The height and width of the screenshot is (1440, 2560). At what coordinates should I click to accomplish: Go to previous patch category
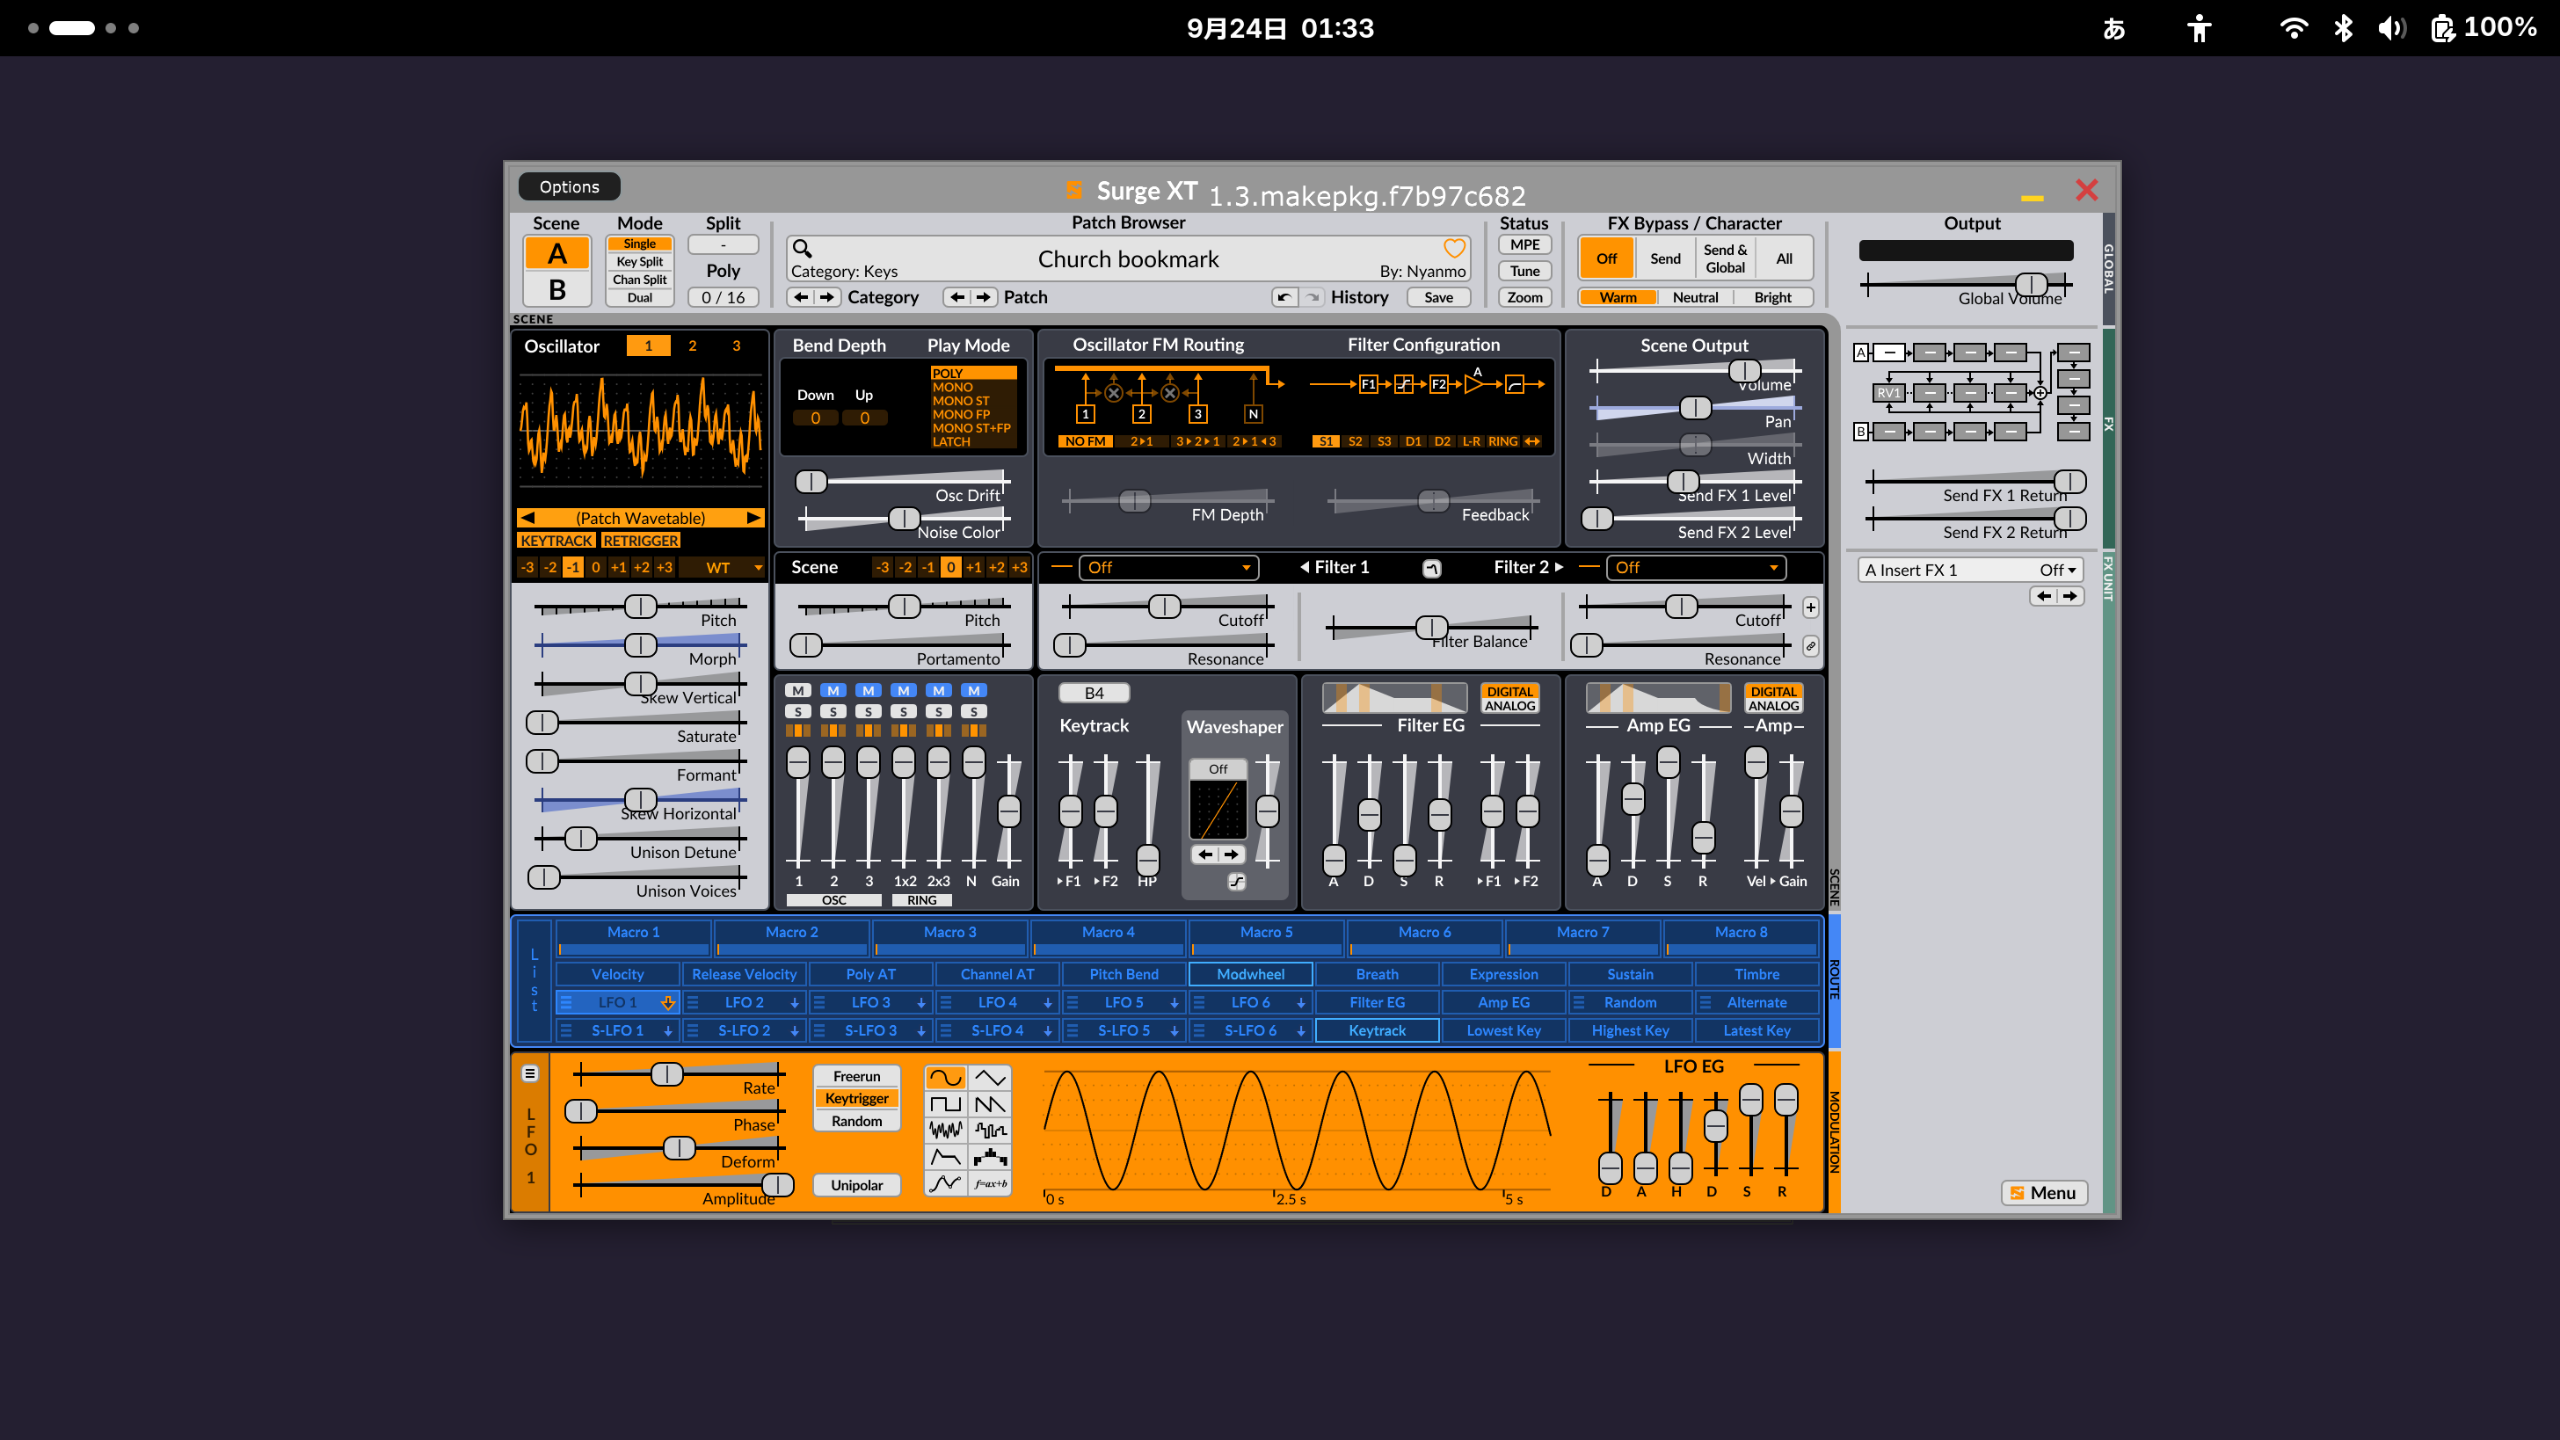click(x=801, y=297)
